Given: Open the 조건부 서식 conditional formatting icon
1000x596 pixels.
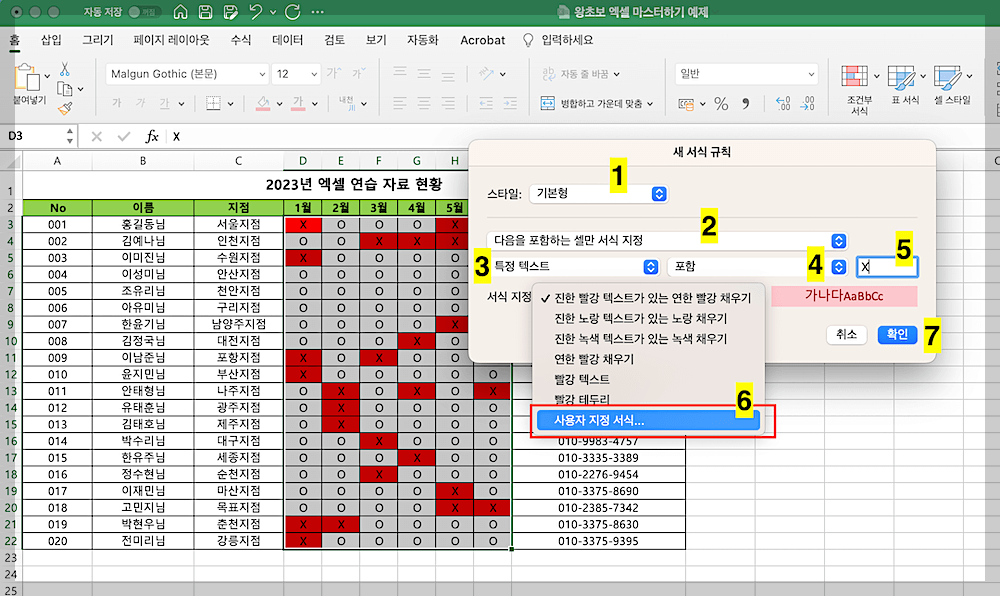Looking at the screenshot, I should point(857,78).
